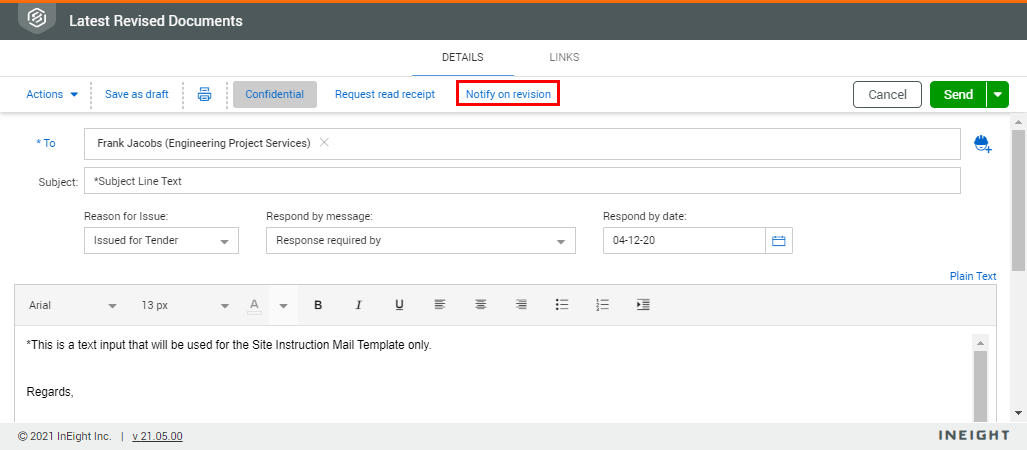Toggle the Confidential option
The image size is (1027, 450).
[x=275, y=94]
